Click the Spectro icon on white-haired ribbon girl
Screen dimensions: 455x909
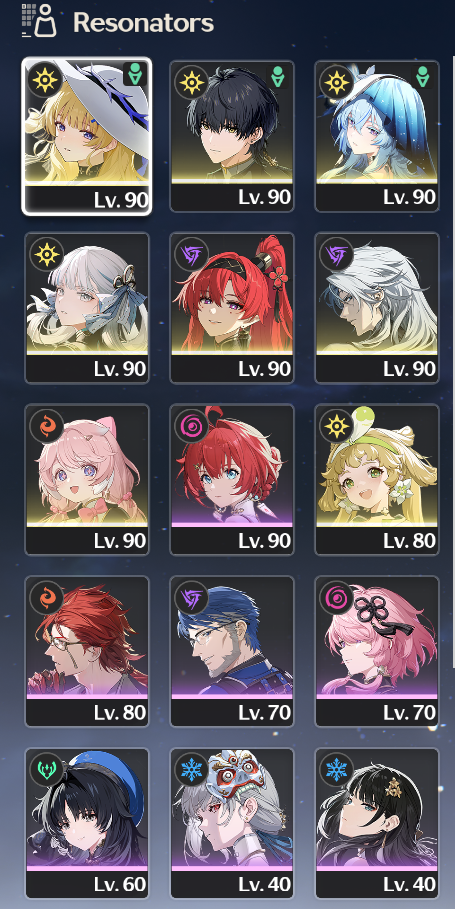[x=46, y=253]
